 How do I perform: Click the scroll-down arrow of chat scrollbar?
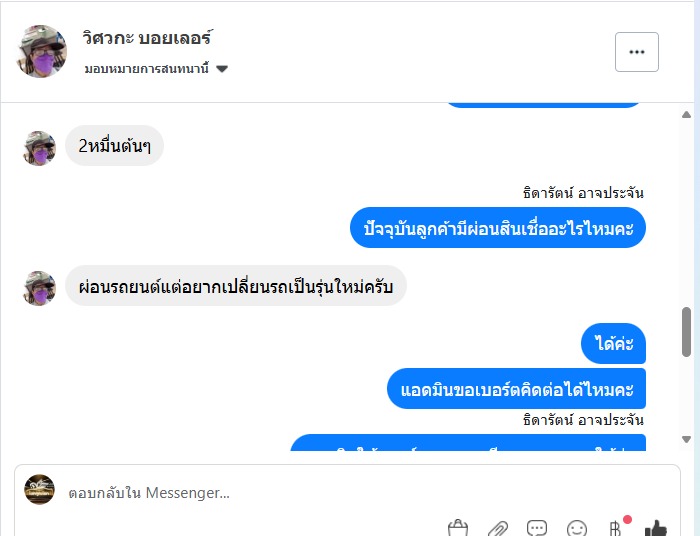pos(686,439)
